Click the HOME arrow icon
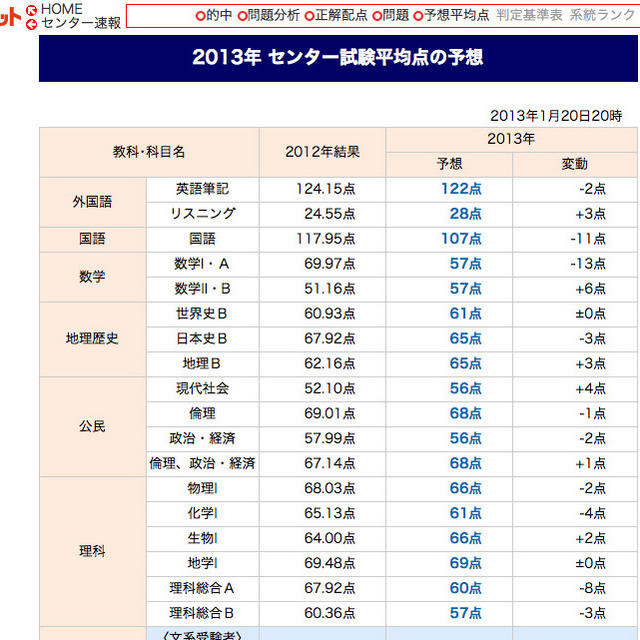 (31, 10)
